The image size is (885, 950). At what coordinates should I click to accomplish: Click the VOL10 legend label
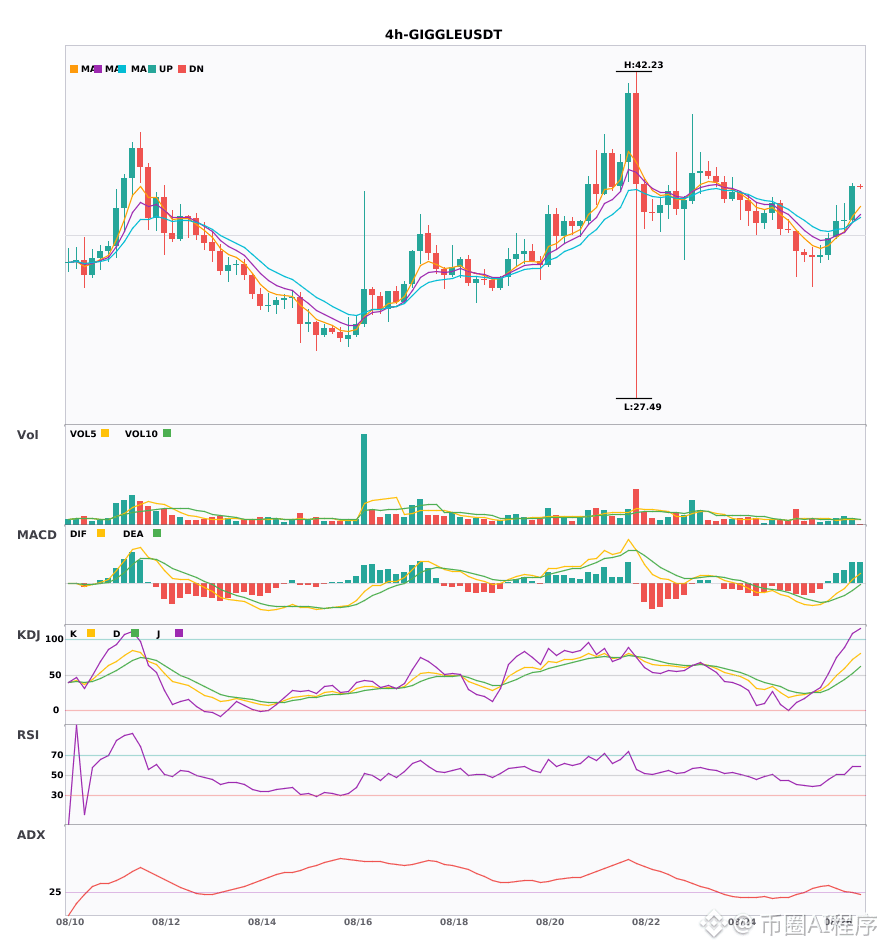[x=141, y=434]
